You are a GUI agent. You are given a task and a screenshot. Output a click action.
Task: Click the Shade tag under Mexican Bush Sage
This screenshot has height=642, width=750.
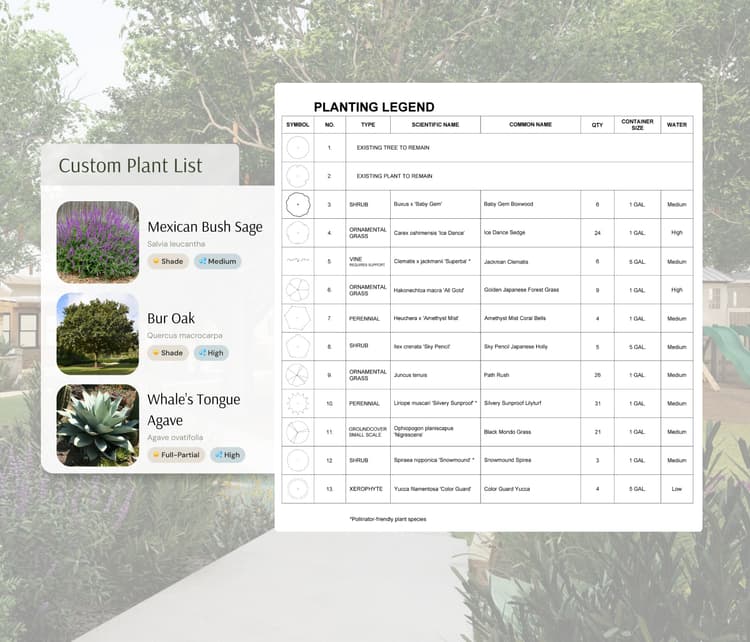(168, 262)
